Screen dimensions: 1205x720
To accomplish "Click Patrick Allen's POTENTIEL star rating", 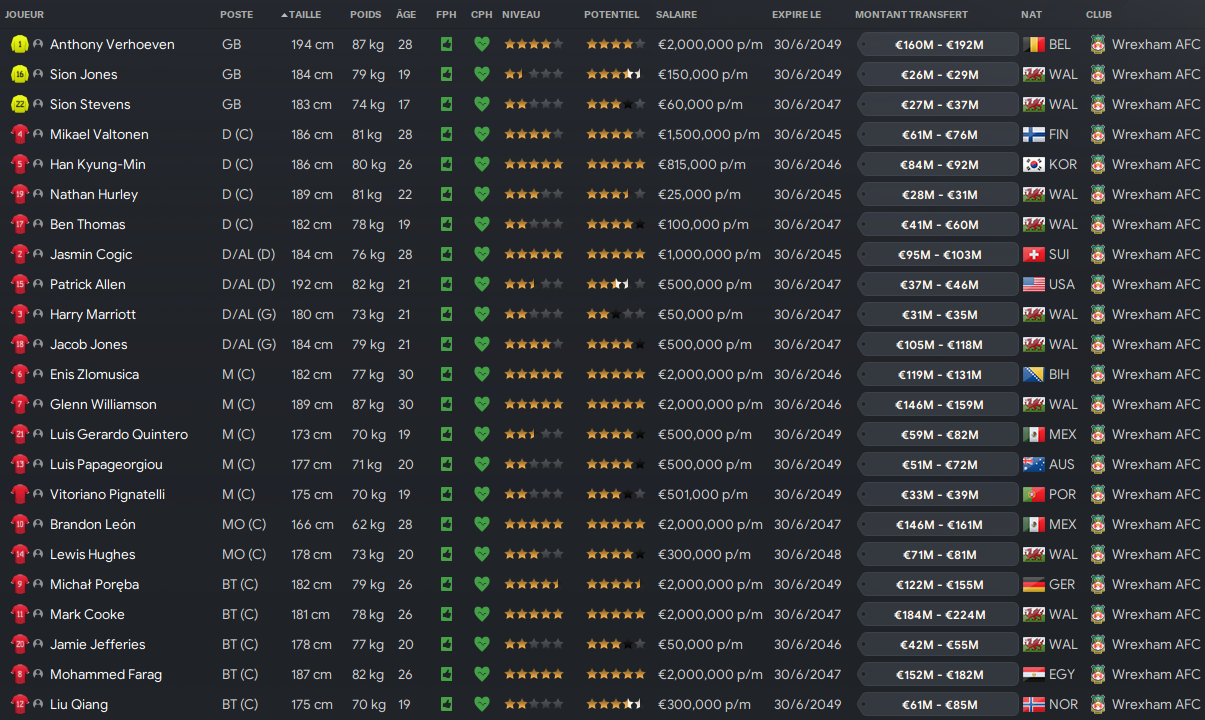I will (615, 284).
